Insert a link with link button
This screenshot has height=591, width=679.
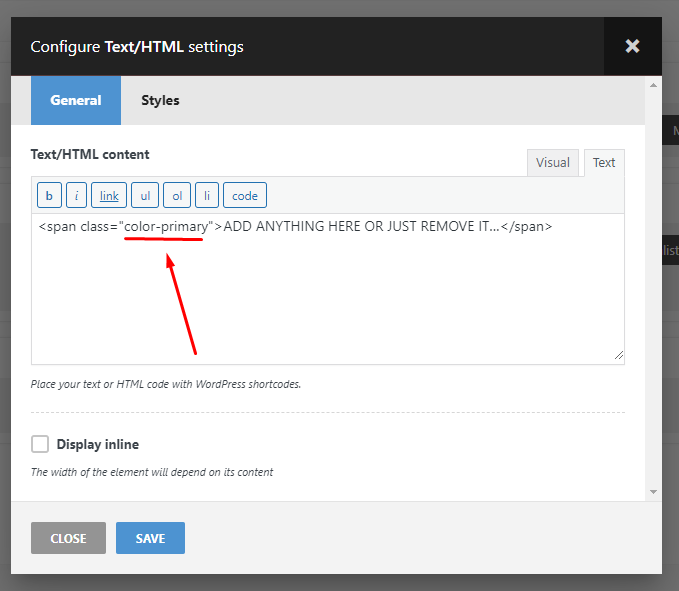(109, 196)
